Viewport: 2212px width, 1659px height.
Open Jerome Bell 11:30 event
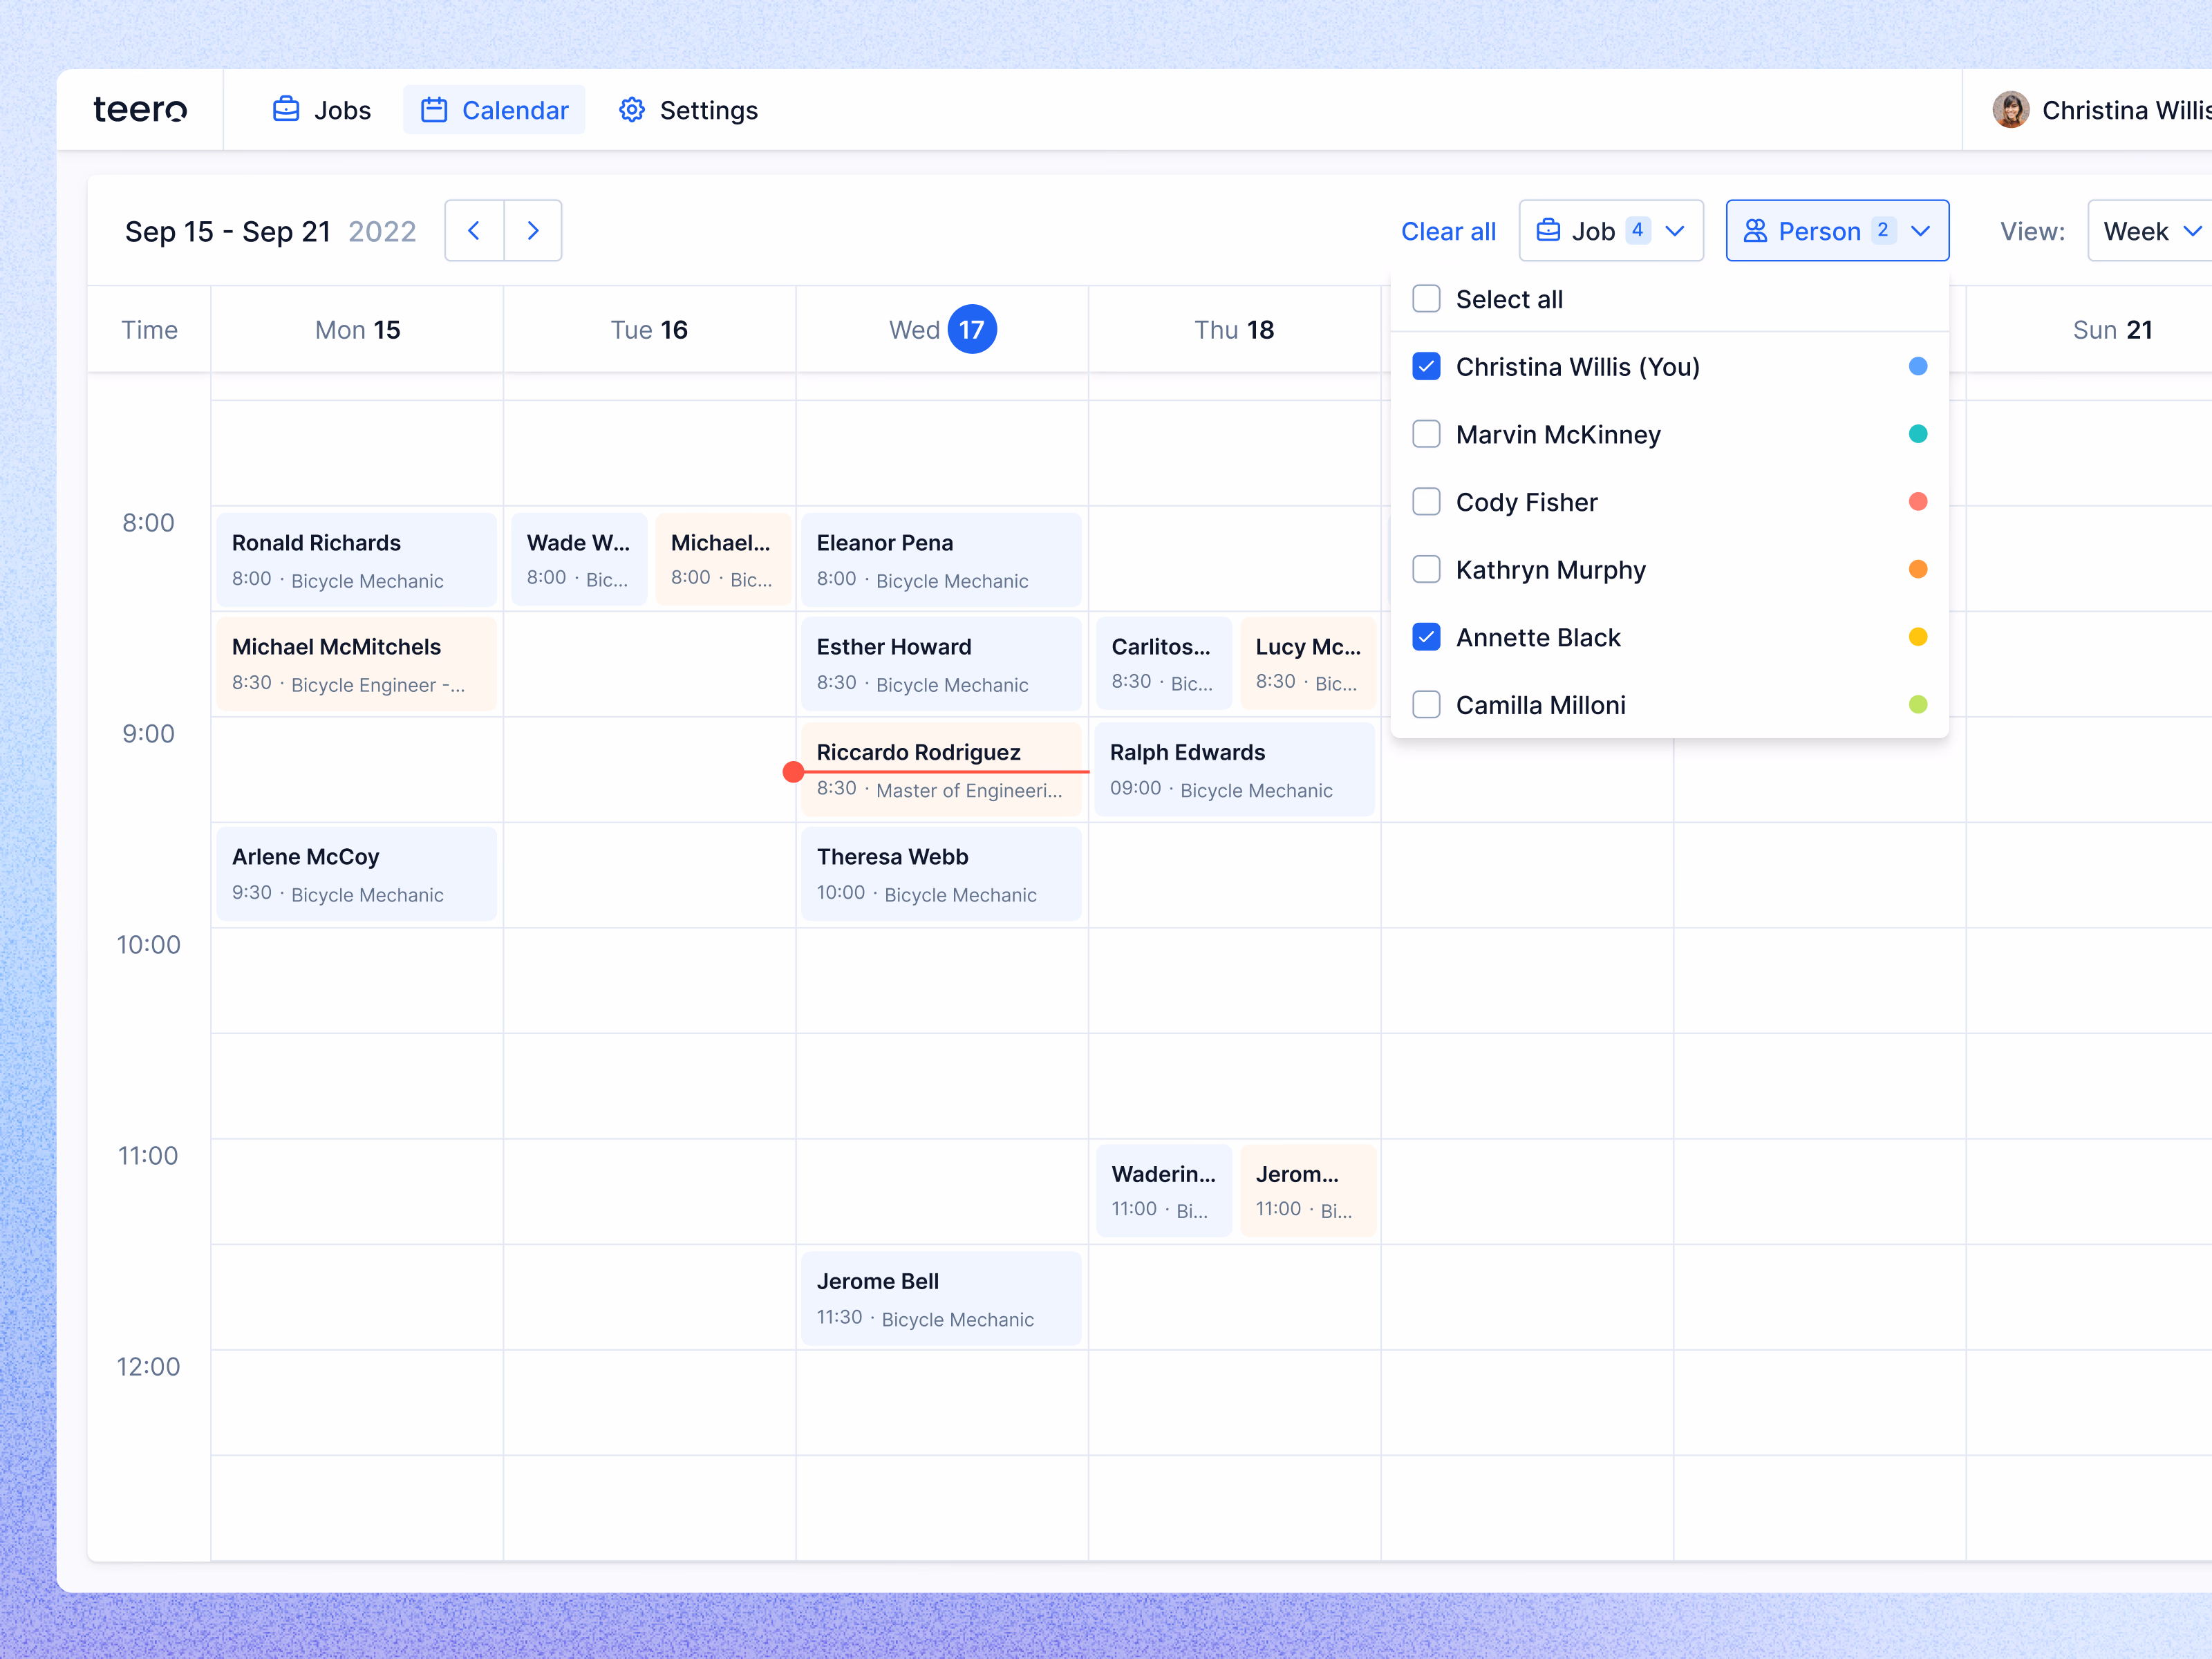[x=941, y=1298]
